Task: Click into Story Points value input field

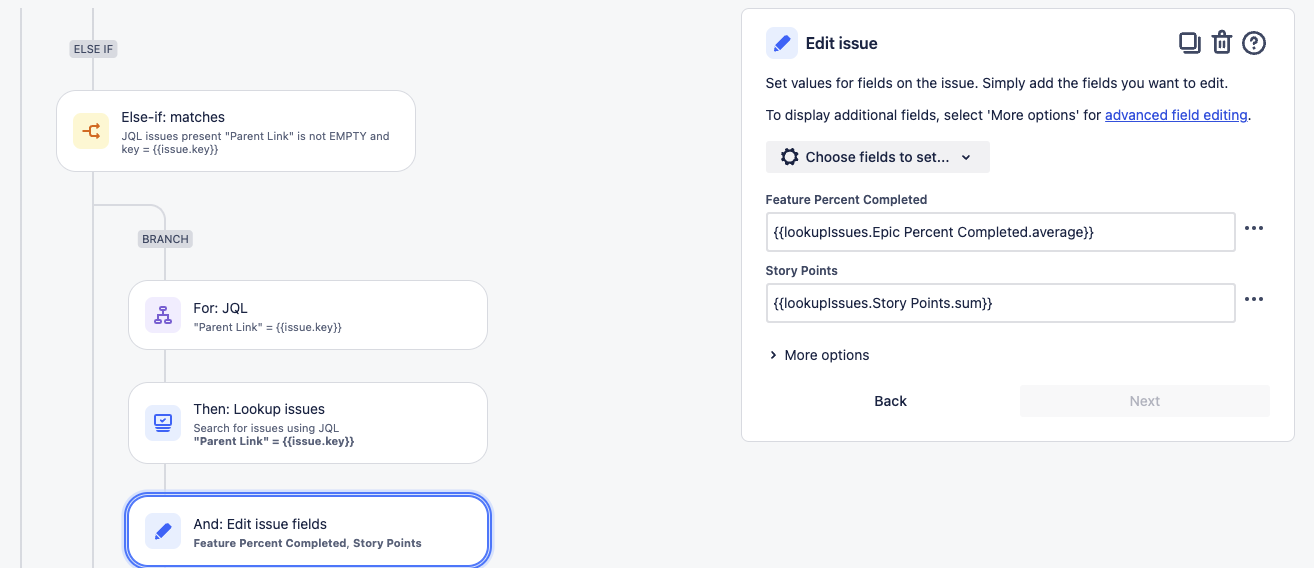Action: (1001, 303)
